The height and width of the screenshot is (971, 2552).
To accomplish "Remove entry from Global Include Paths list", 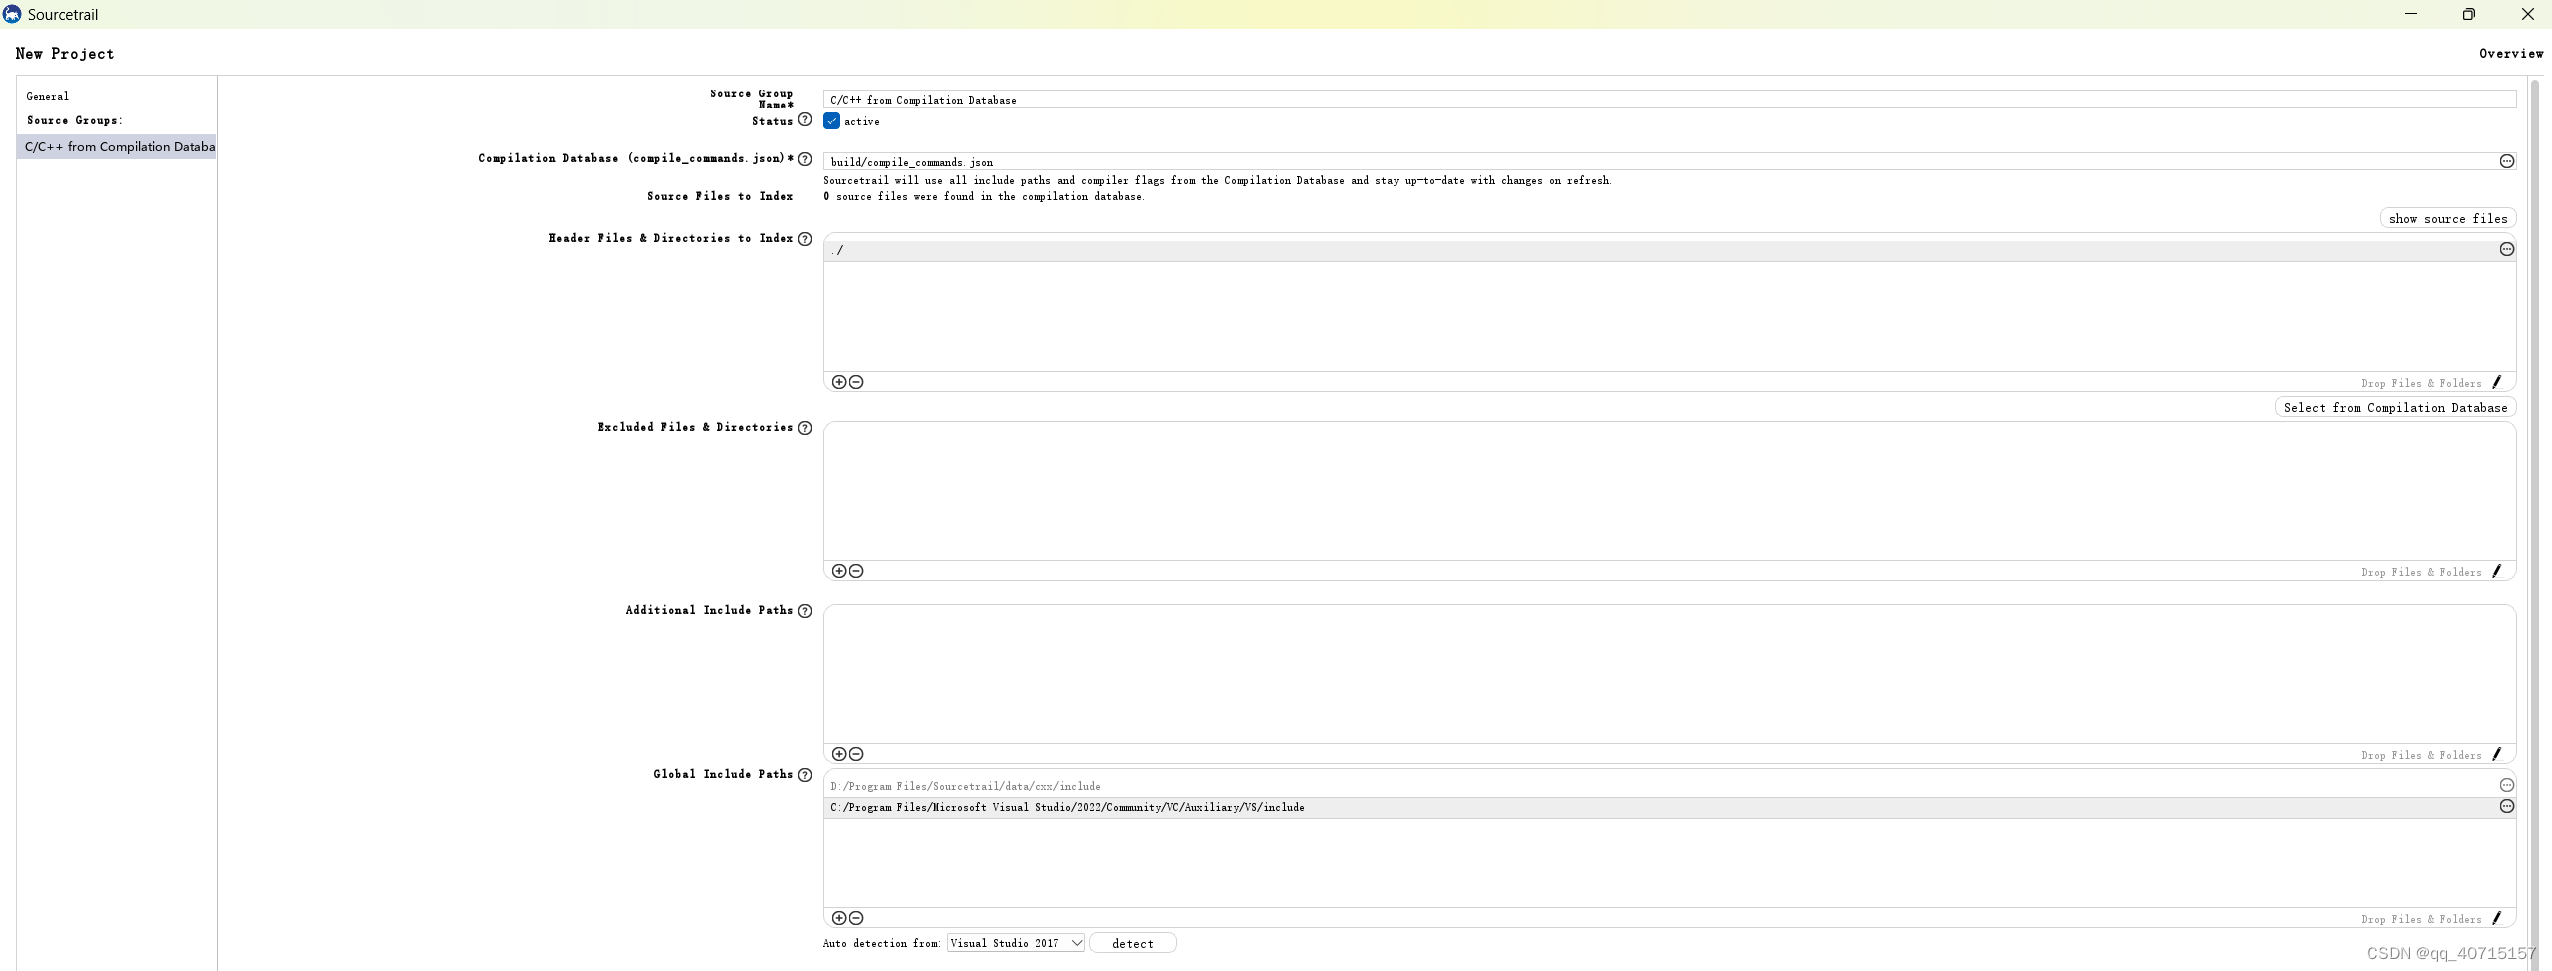I will pos(856,918).
